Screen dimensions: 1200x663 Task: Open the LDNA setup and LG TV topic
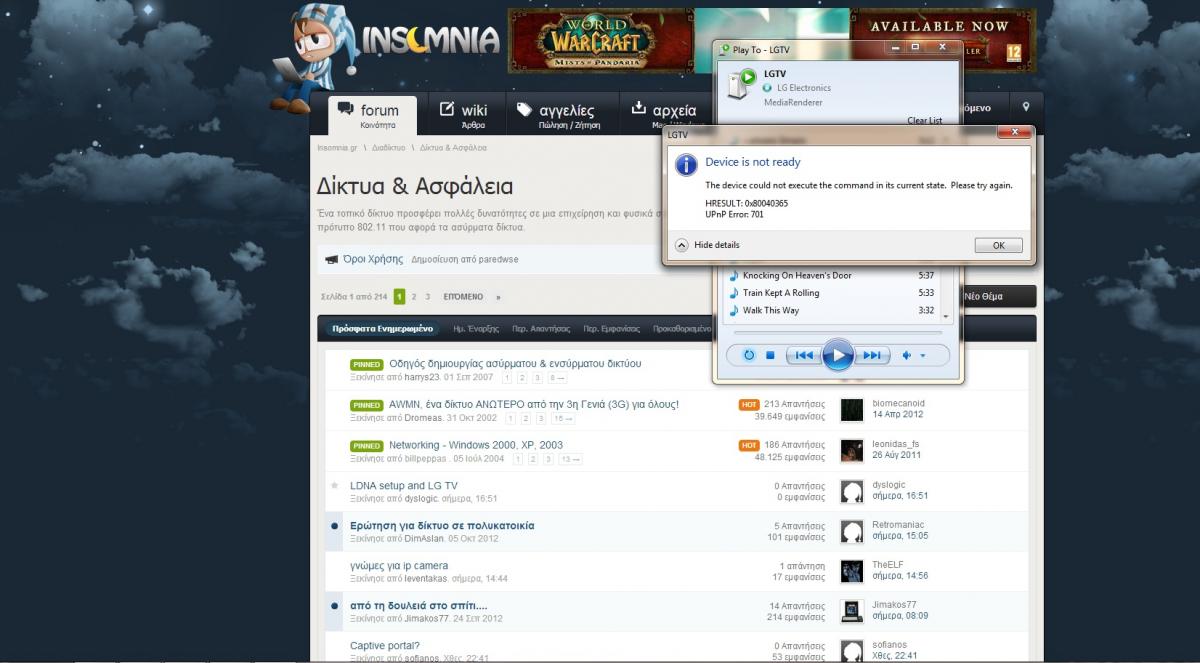403,486
